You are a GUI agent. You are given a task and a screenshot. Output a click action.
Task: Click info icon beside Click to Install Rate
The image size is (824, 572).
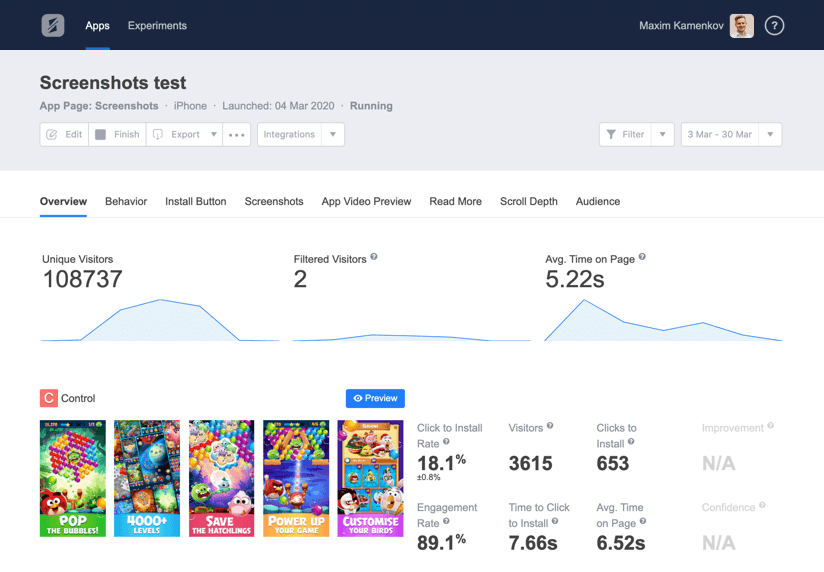pos(446,442)
